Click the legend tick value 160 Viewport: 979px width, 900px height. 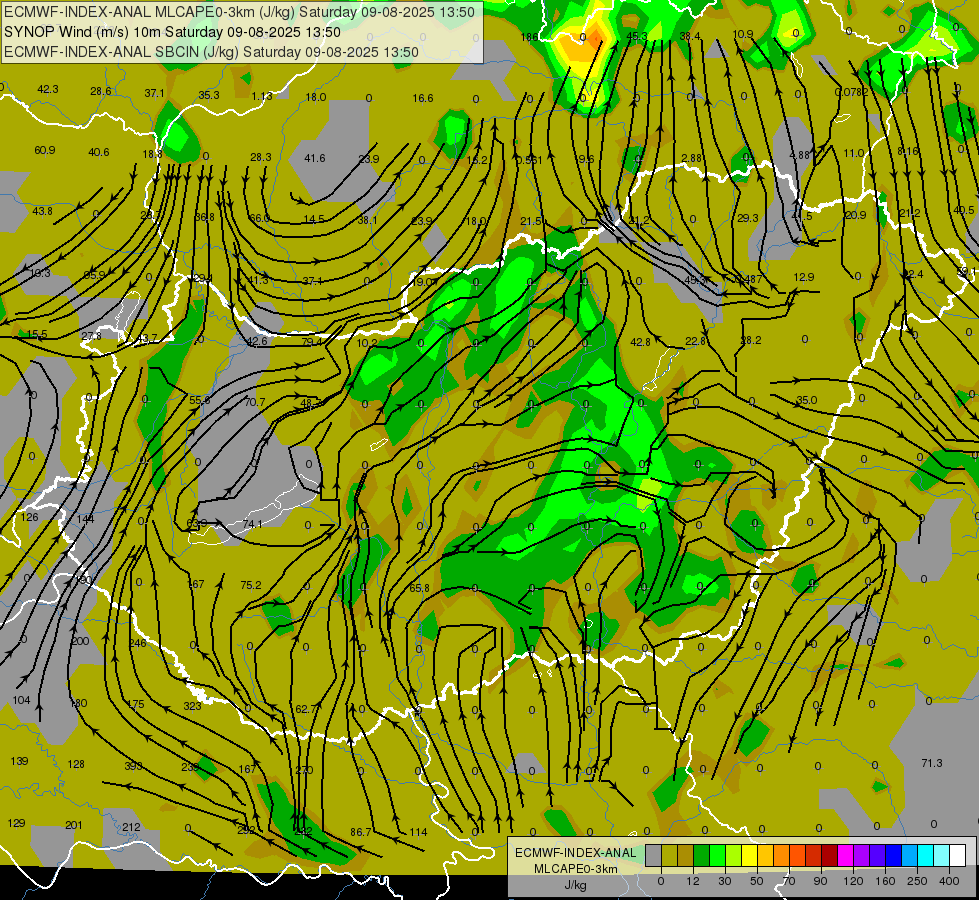tap(885, 881)
